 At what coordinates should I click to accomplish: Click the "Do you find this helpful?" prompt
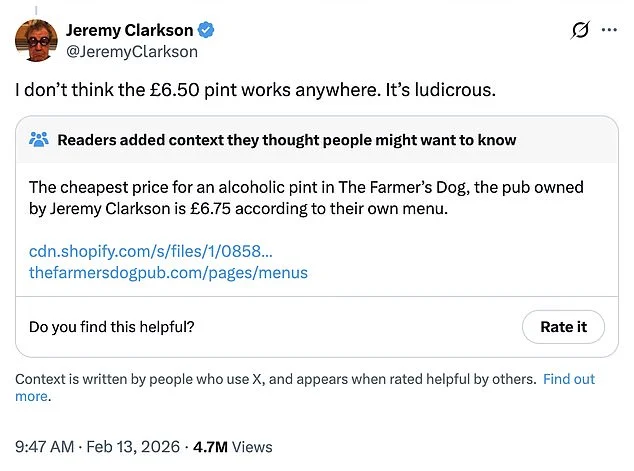[112, 327]
